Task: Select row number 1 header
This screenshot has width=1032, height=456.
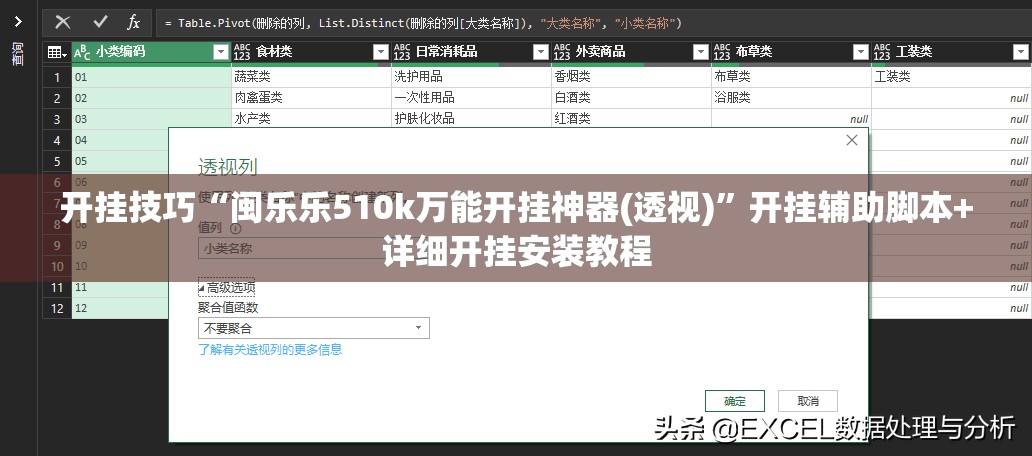Action: [x=57, y=77]
